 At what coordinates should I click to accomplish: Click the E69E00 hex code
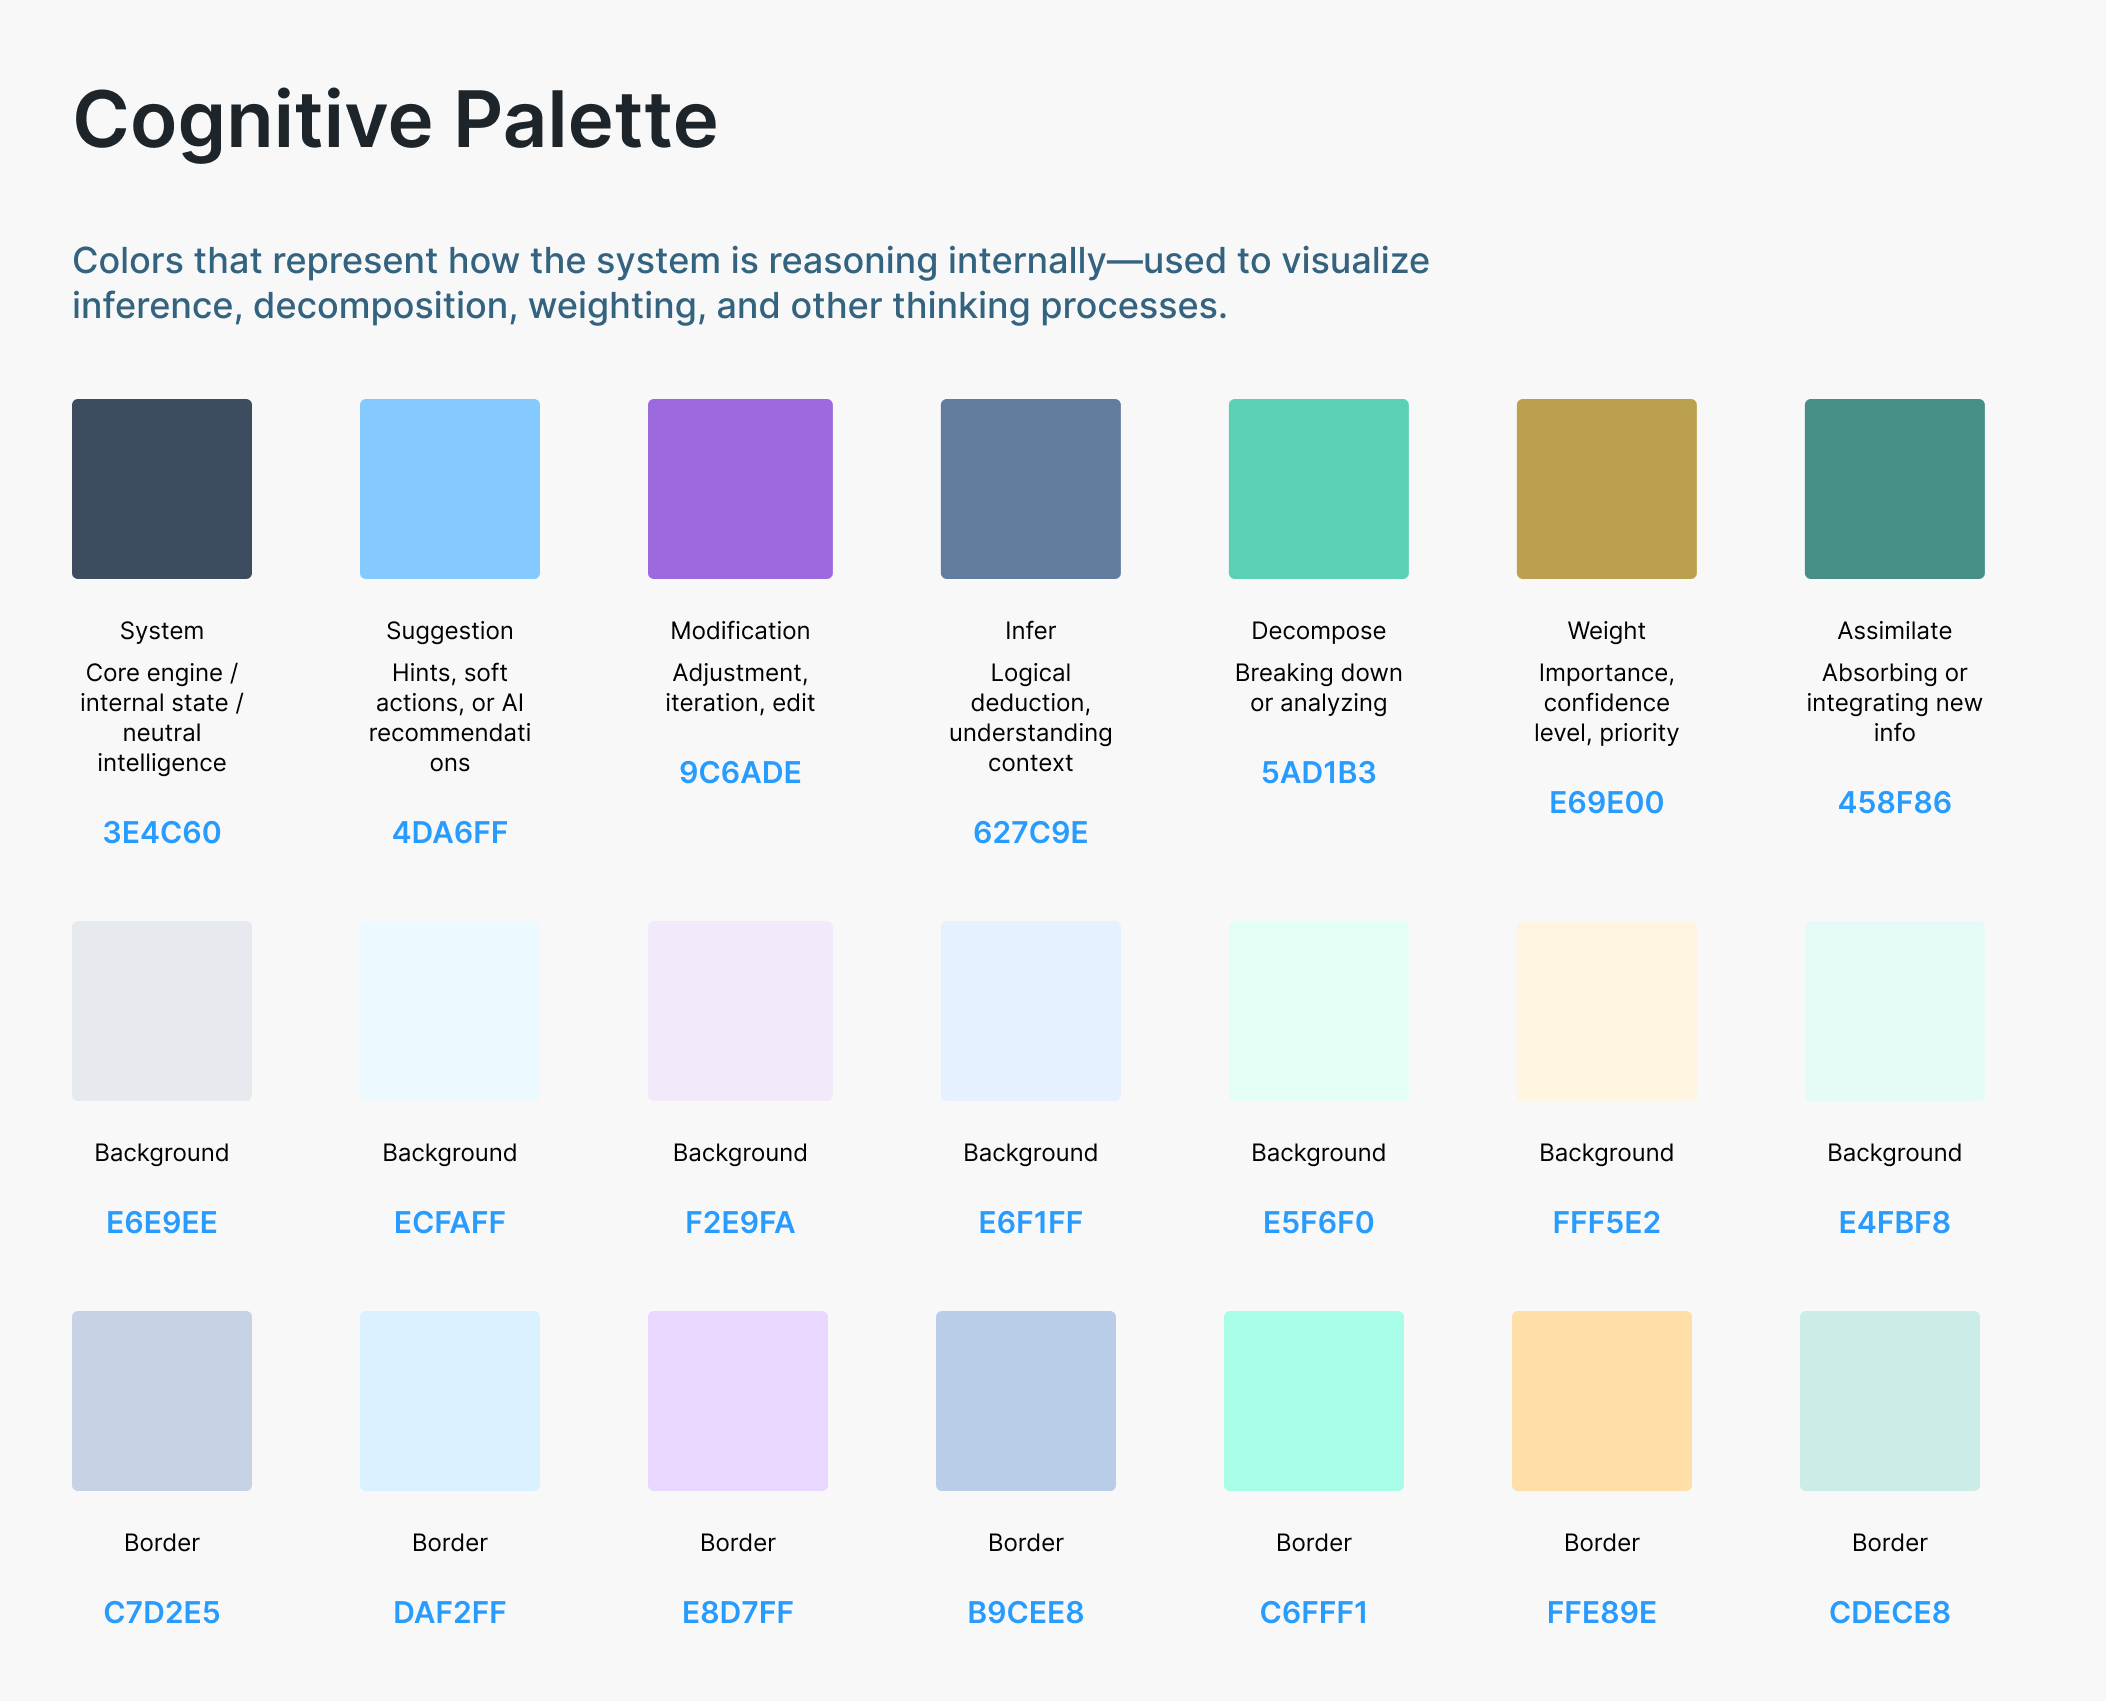pyautogui.click(x=1606, y=803)
